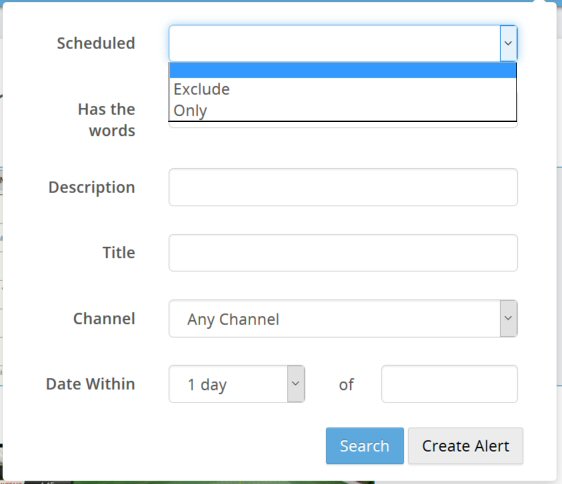Select the blank highlighted Scheduled option

pyautogui.click(x=342, y=70)
